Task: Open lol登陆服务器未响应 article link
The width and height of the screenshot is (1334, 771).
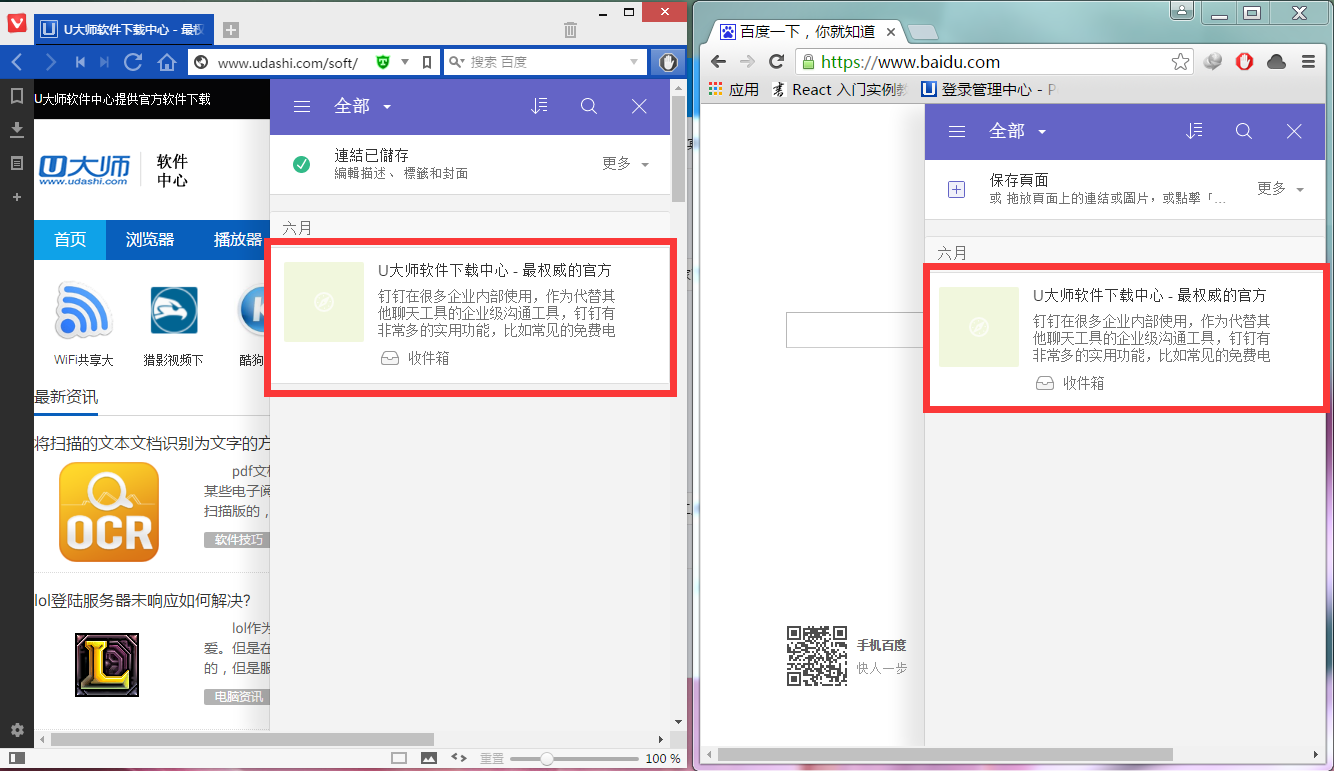Action: (142, 600)
